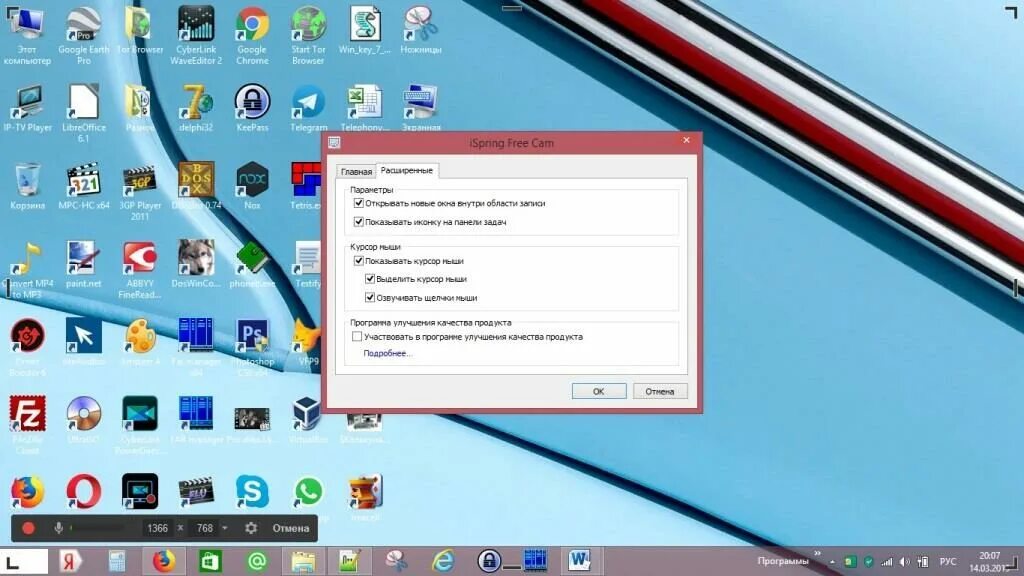Select the Ножницы snipping tool desktop icon
Screen dimensions: 1024x576
[421, 30]
